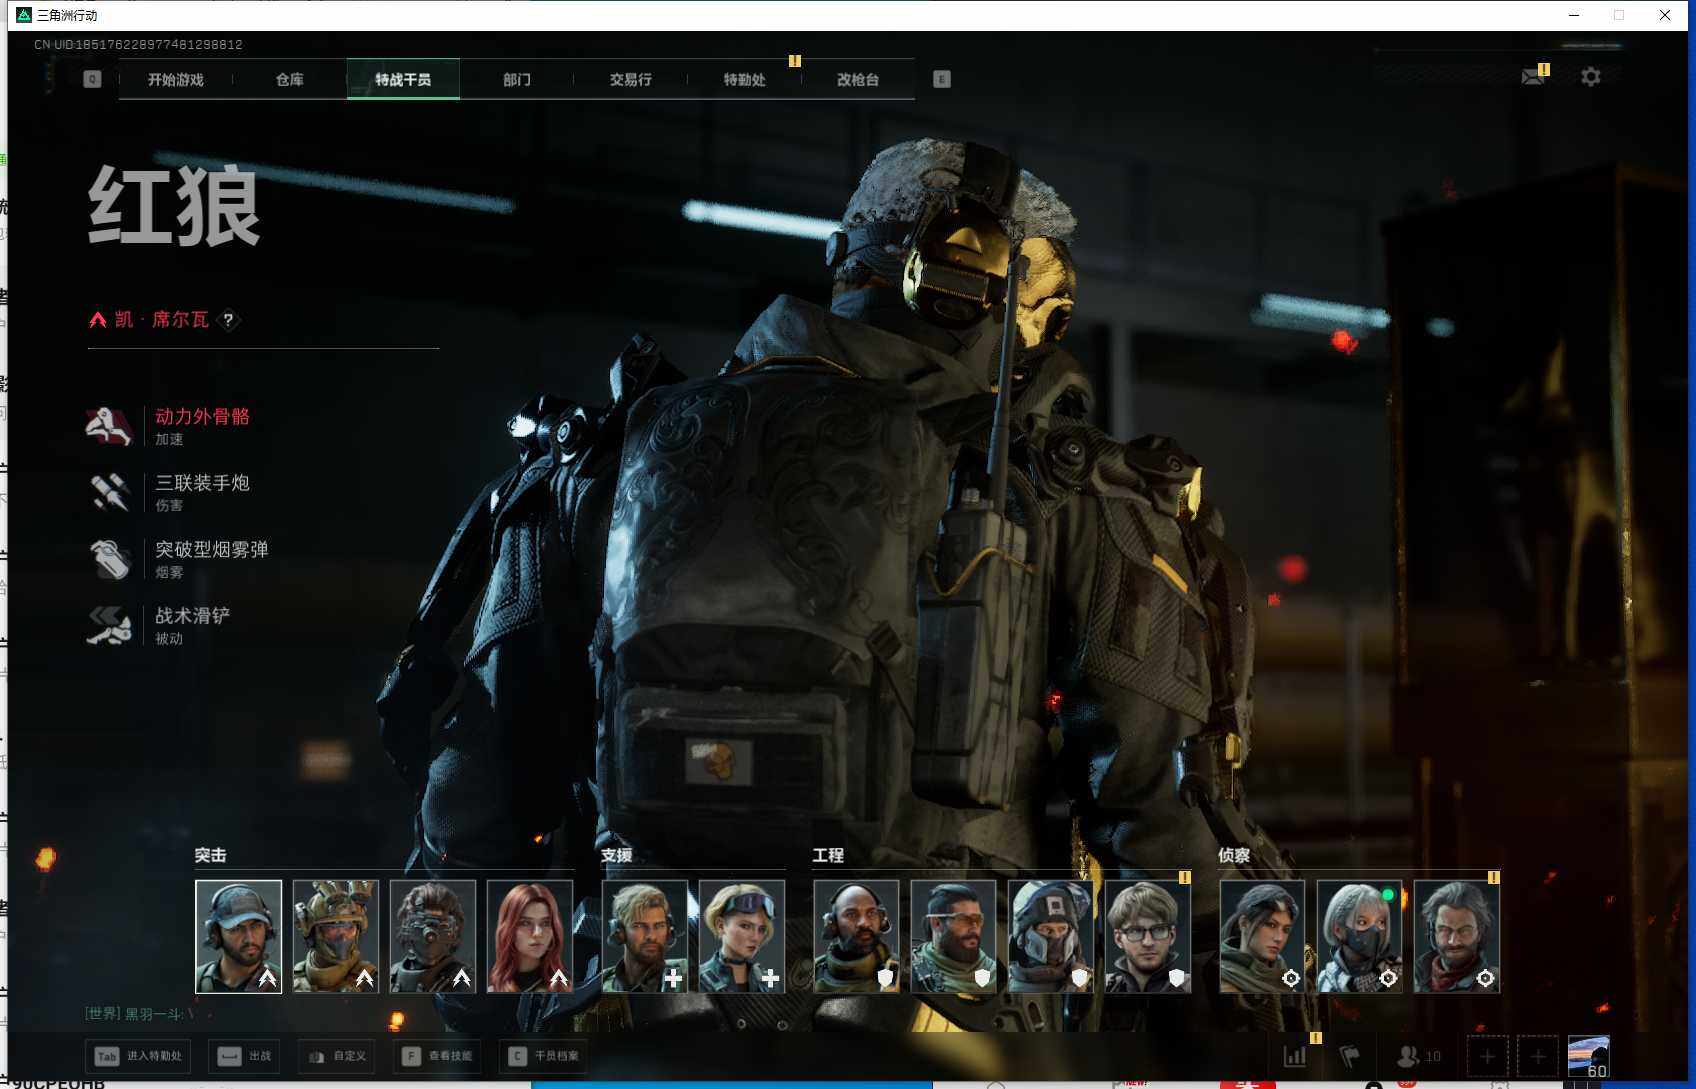Click the flags icon in bottom bar
The image size is (1696, 1089).
(x=1349, y=1056)
